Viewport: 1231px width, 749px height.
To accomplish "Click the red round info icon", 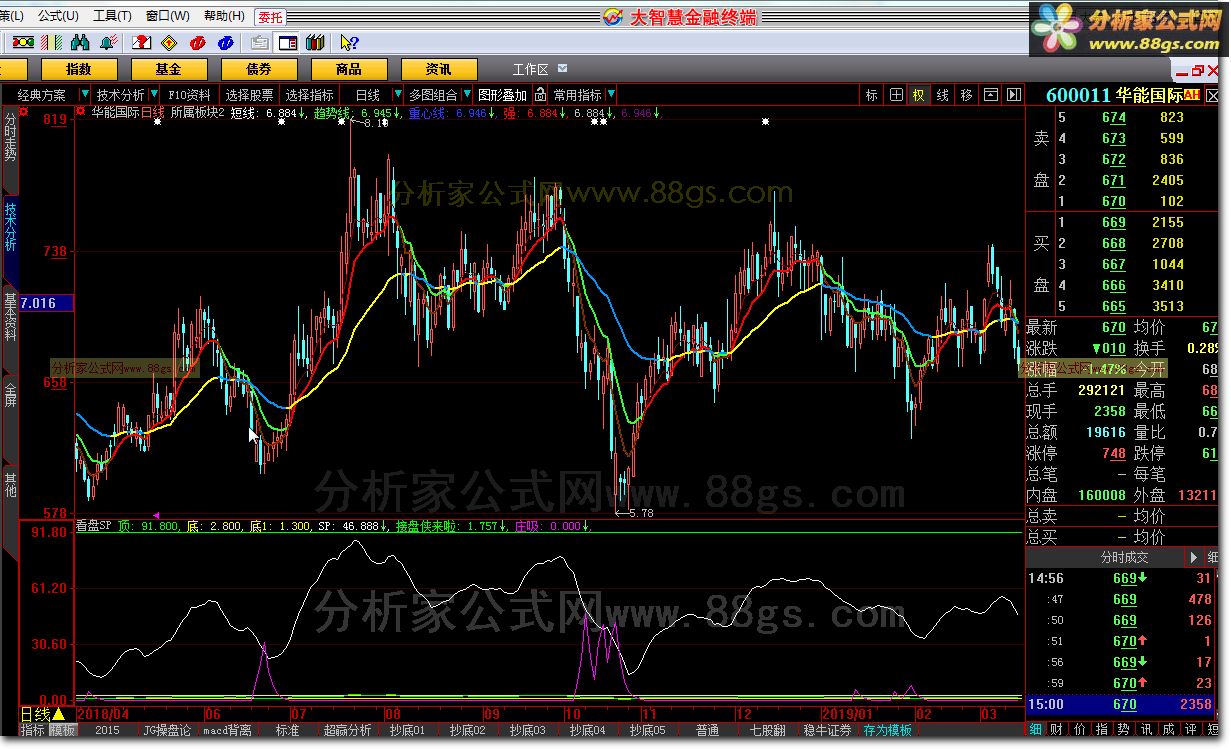I will 197,42.
